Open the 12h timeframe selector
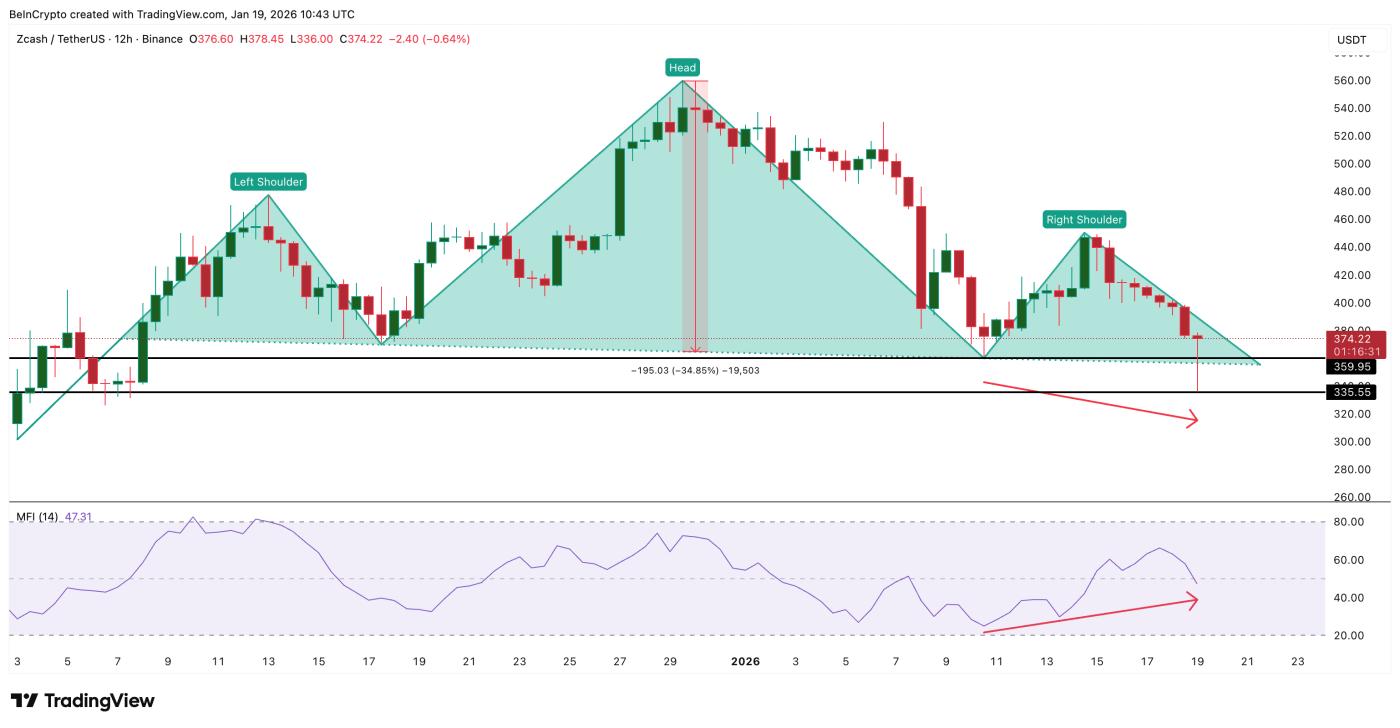This screenshot has width=1400, height=728. tap(124, 38)
